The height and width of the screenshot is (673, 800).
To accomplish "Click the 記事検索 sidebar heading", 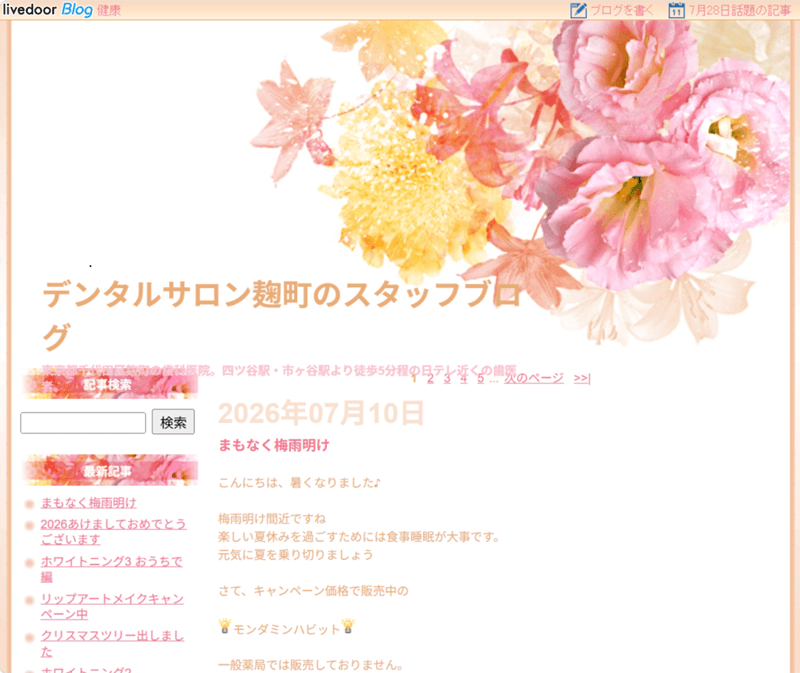I will click(x=108, y=385).
